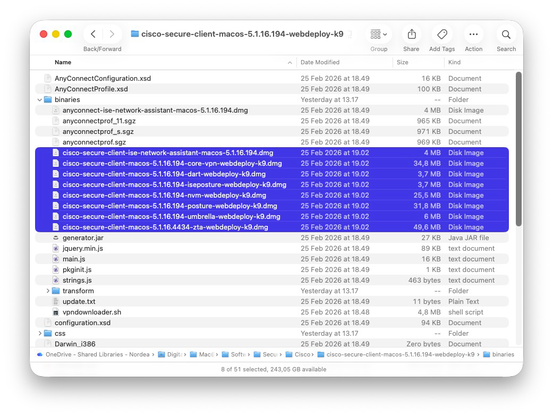Click the pkginit.js file icon

tap(56, 269)
